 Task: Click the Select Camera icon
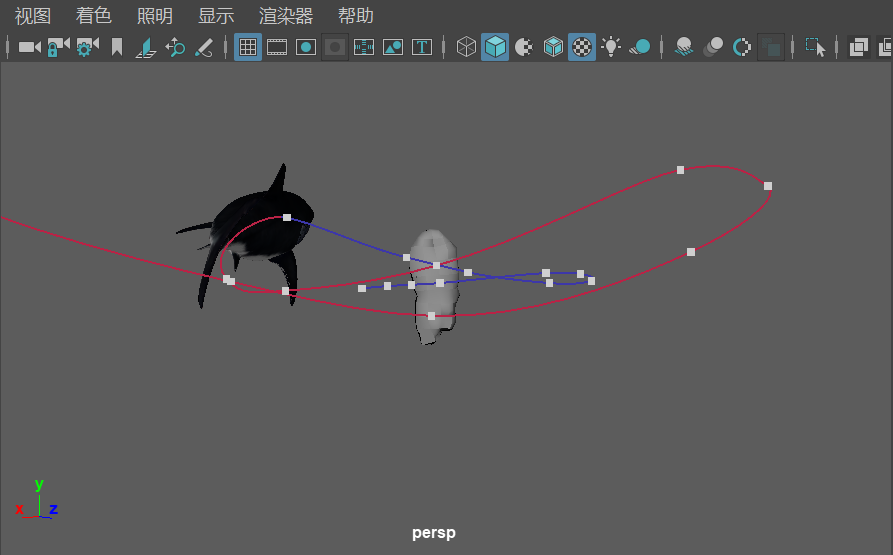click(29, 47)
